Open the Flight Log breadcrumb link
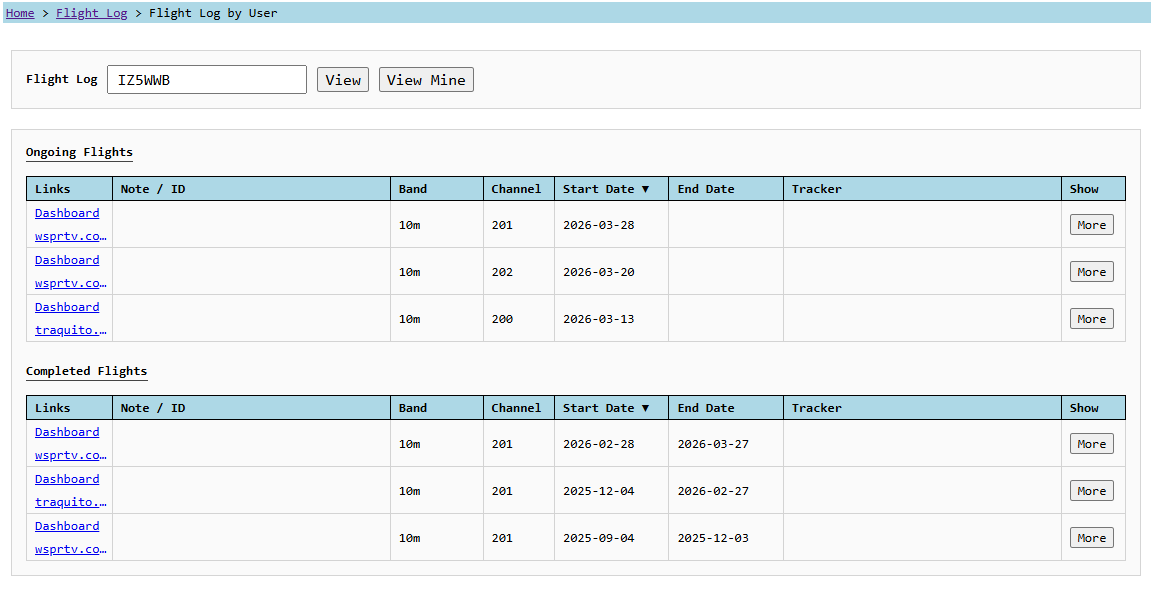The height and width of the screenshot is (596, 1151). 91,13
